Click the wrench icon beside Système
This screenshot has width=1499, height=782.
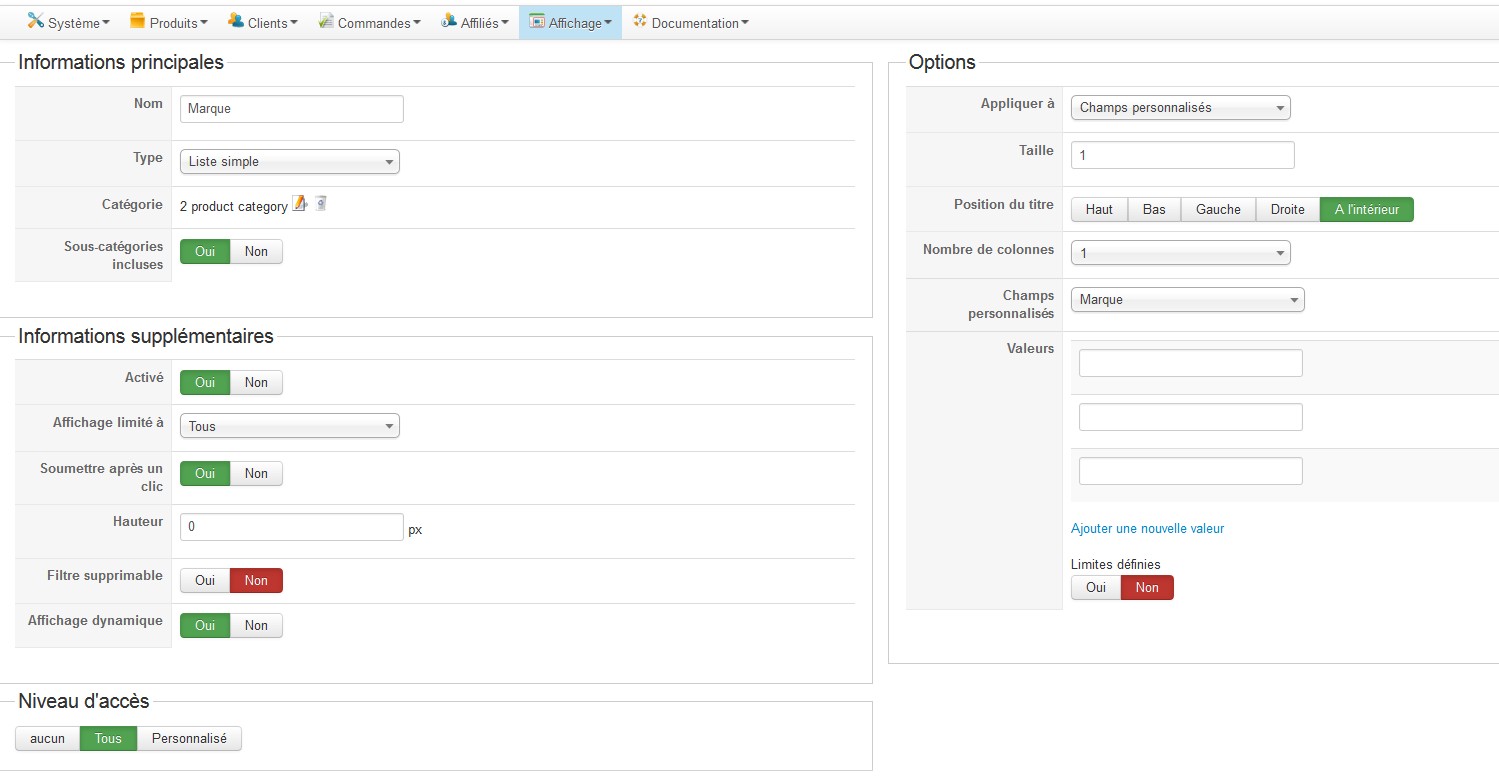point(36,21)
